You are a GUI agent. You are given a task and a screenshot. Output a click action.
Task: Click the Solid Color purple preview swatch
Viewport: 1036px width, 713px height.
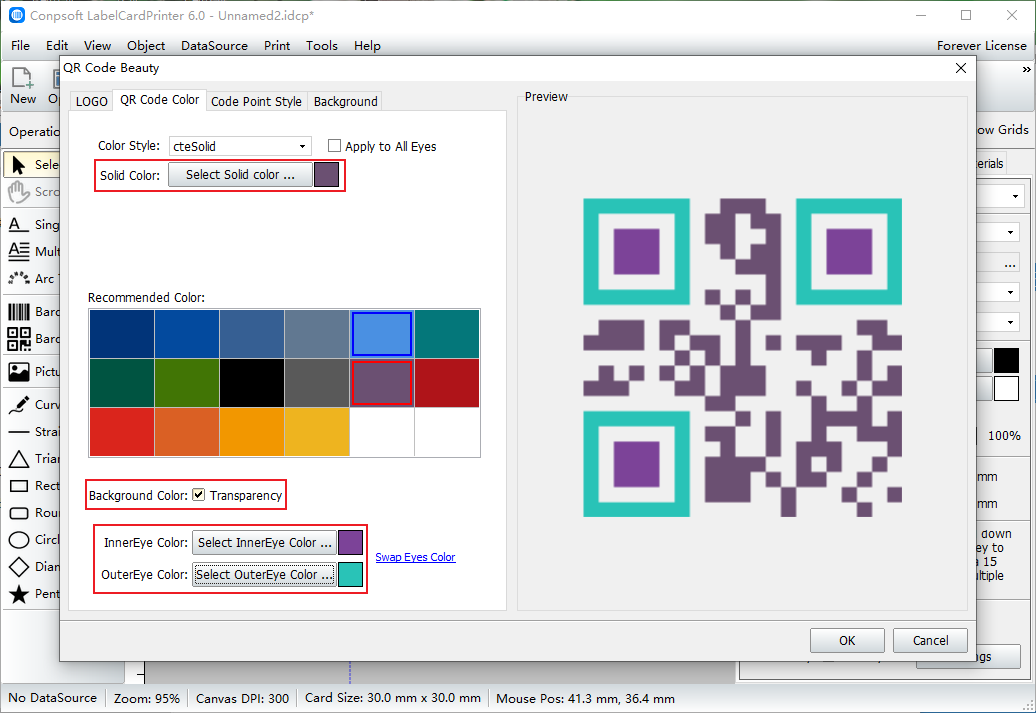pyautogui.click(x=326, y=174)
